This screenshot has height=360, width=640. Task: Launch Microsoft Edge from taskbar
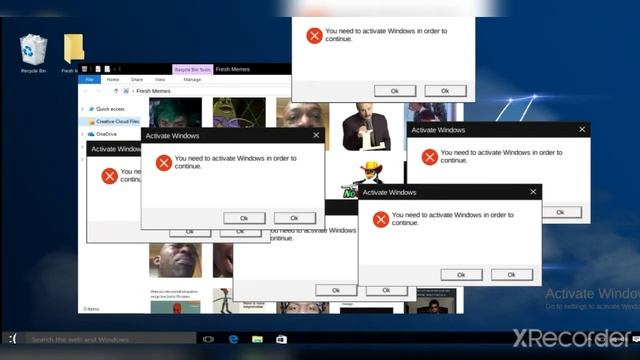[x=233, y=339]
